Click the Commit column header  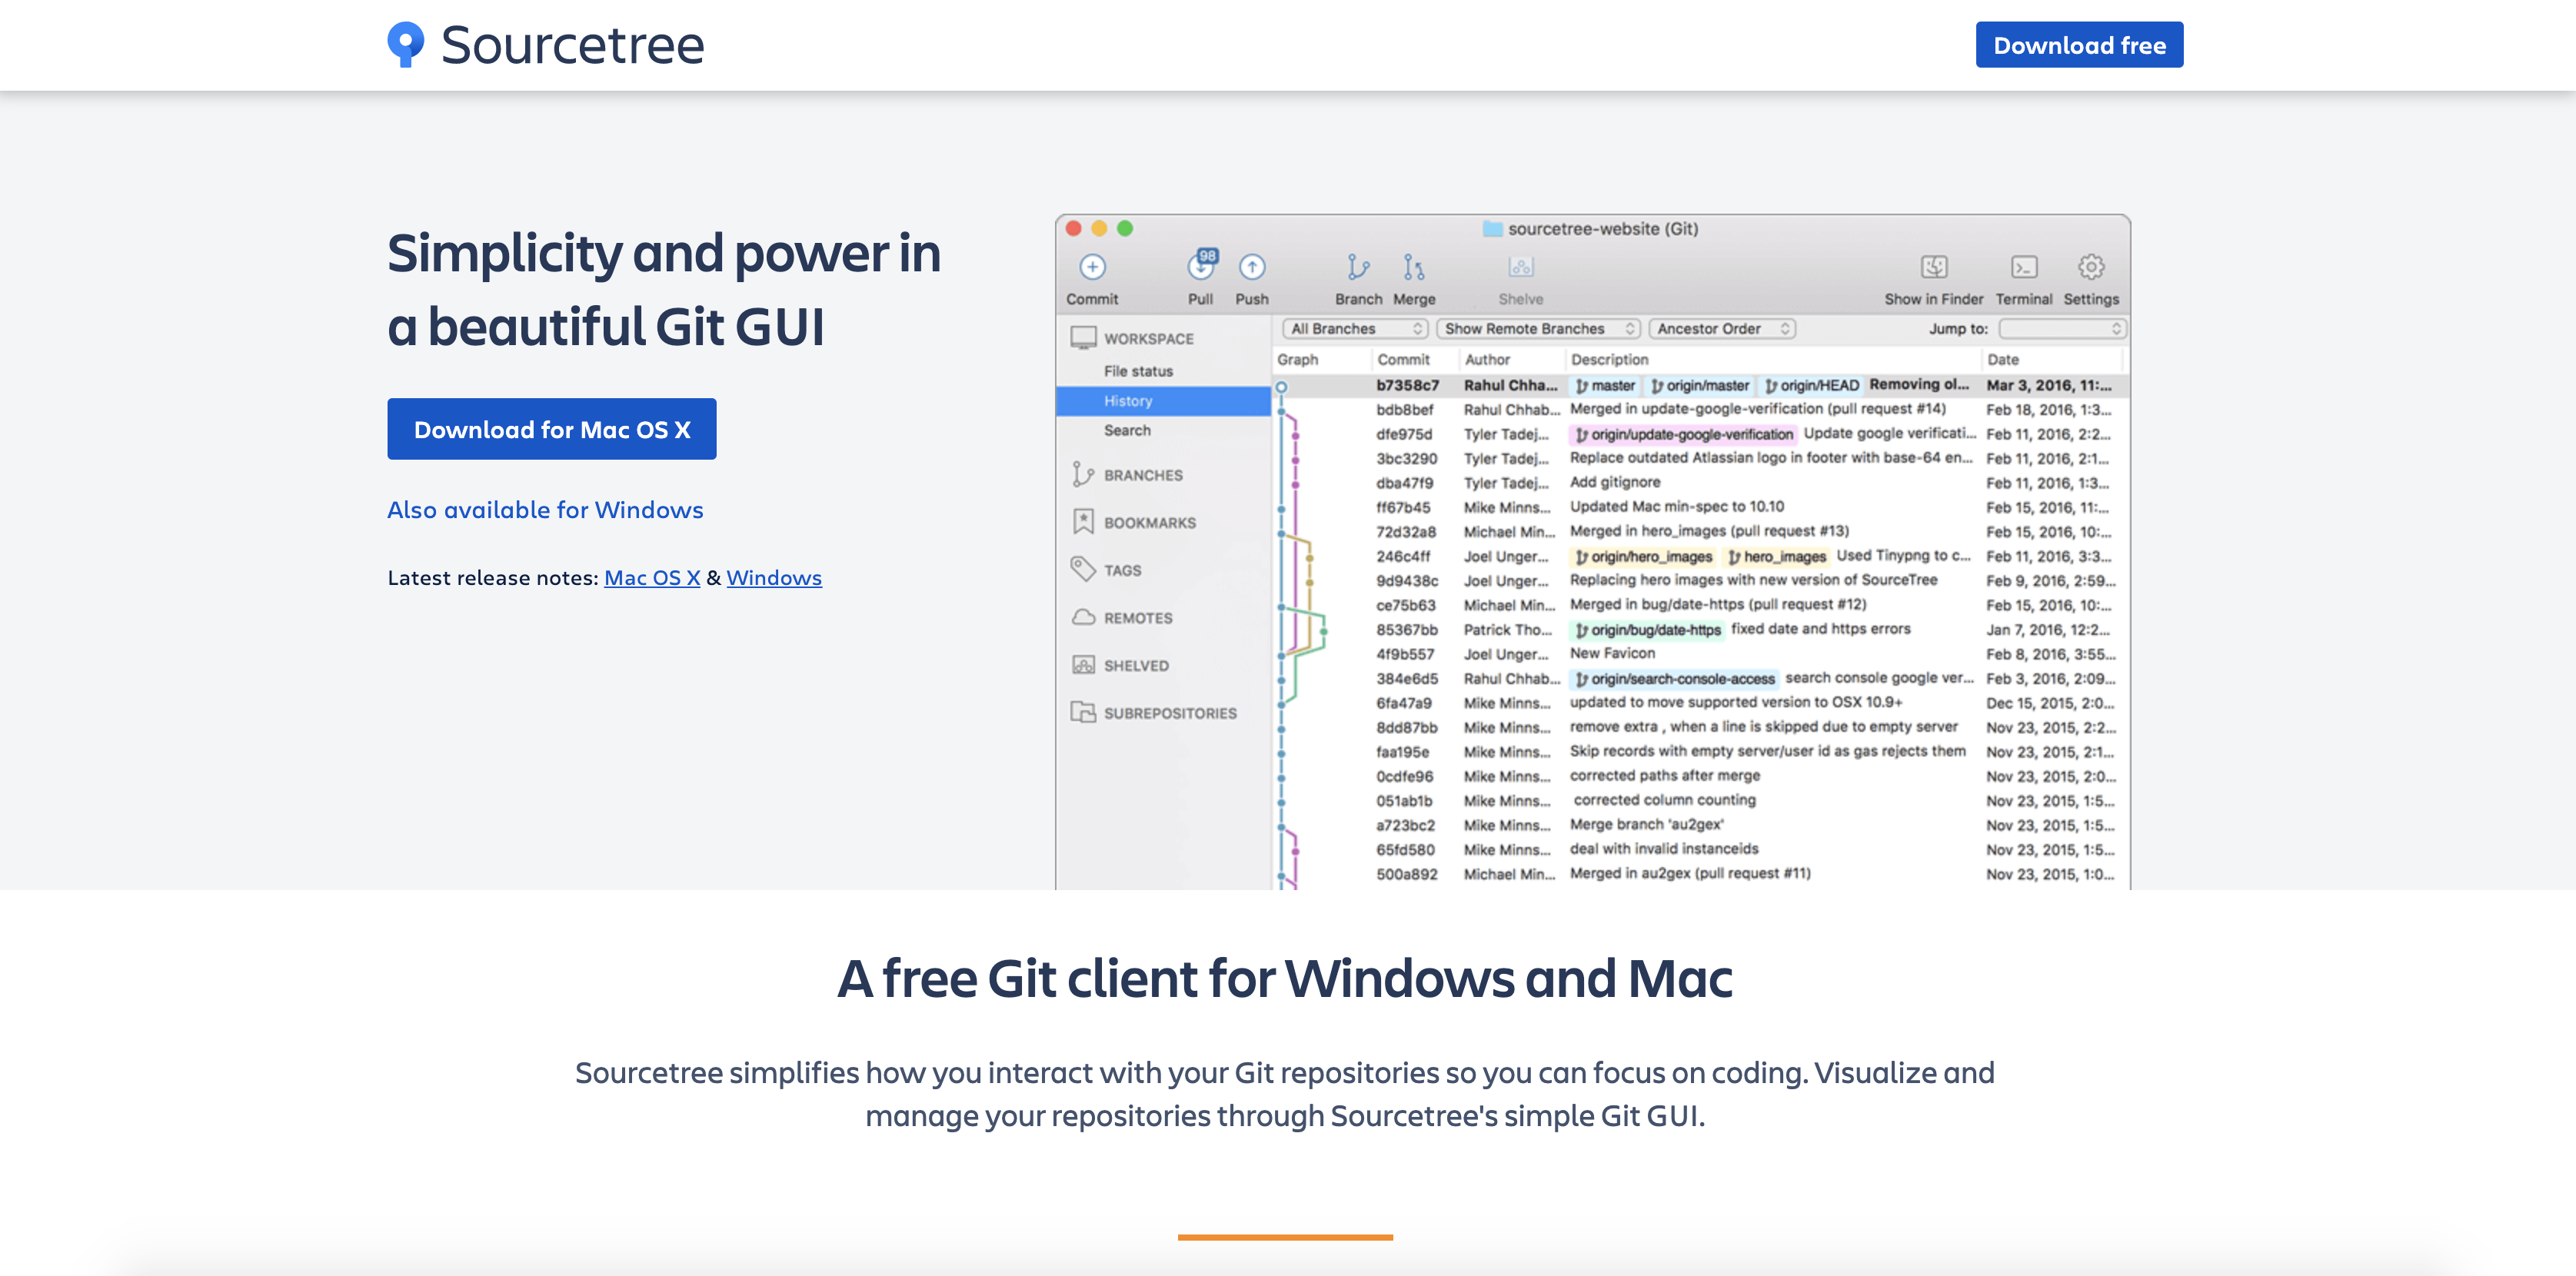pyautogui.click(x=1403, y=359)
